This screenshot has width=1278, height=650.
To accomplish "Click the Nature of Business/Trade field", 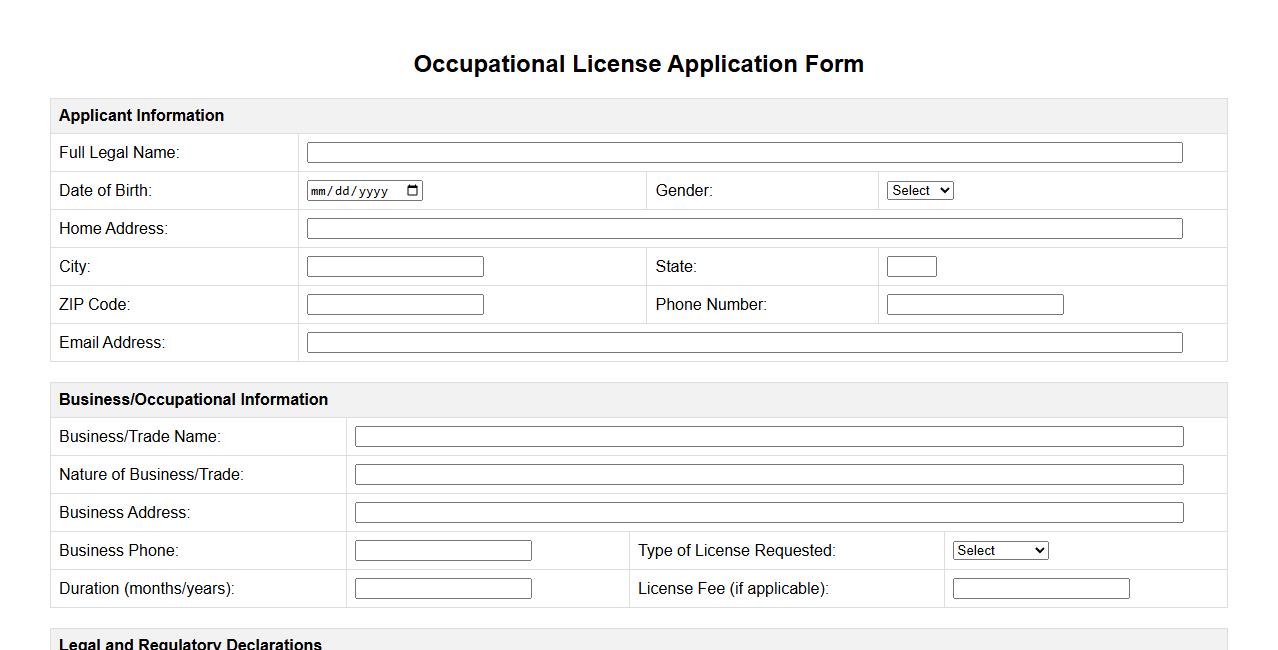I will point(768,474).
